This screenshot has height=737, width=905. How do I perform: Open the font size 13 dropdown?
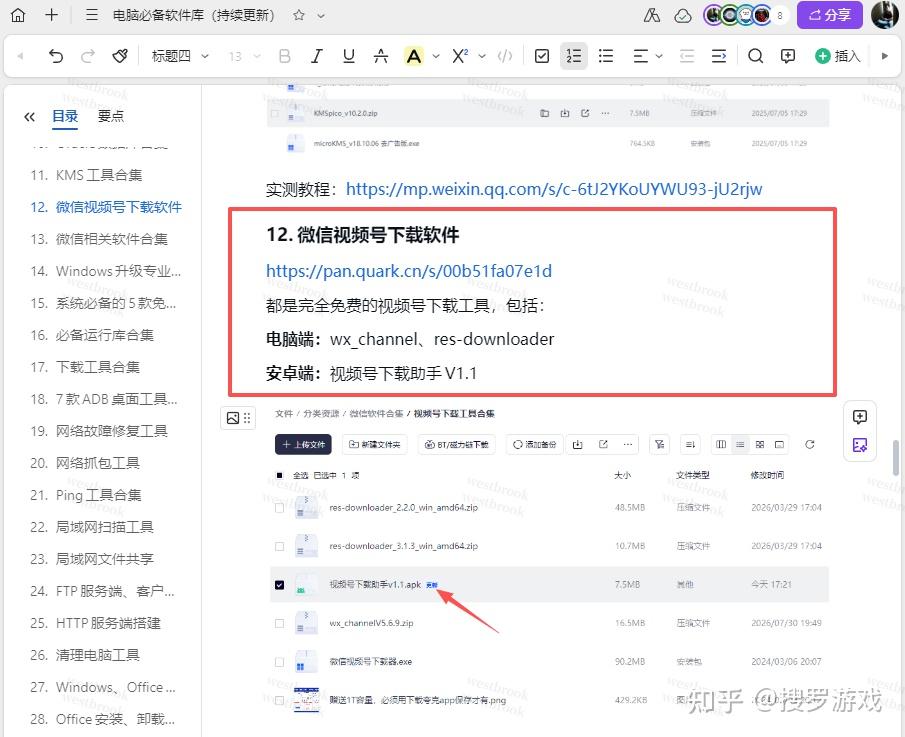click(x=244, y=56)
